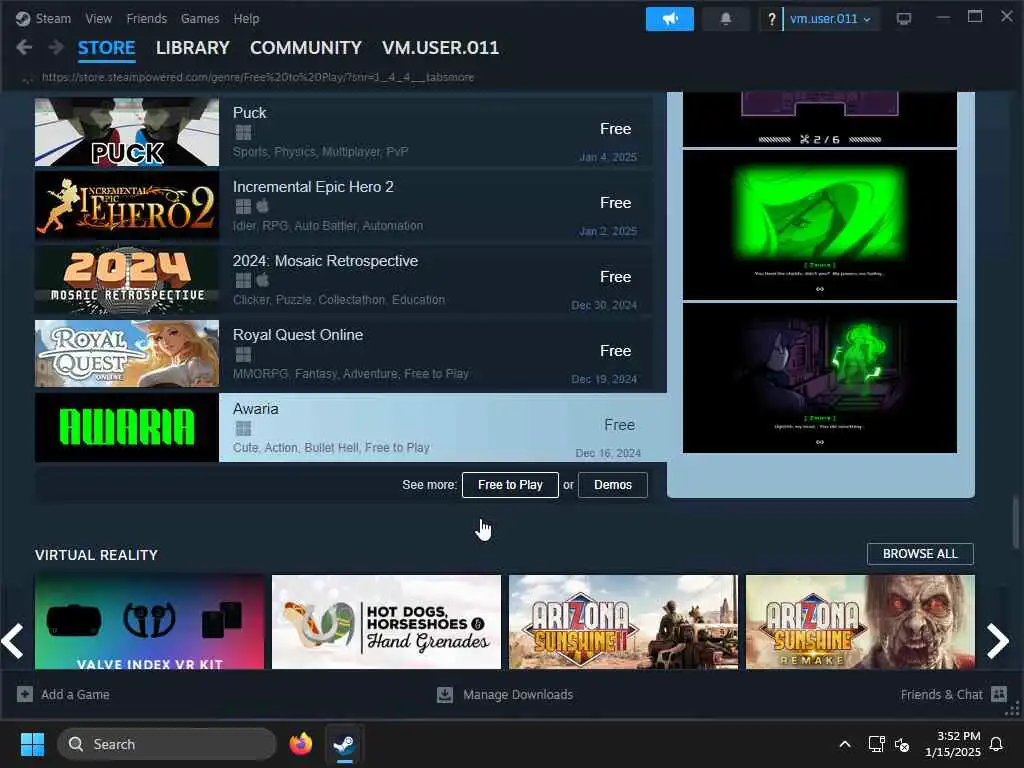Viewport: 1024px width, 768px height.
Task: Open the Puck game entry title
Action: click(249, 113)
